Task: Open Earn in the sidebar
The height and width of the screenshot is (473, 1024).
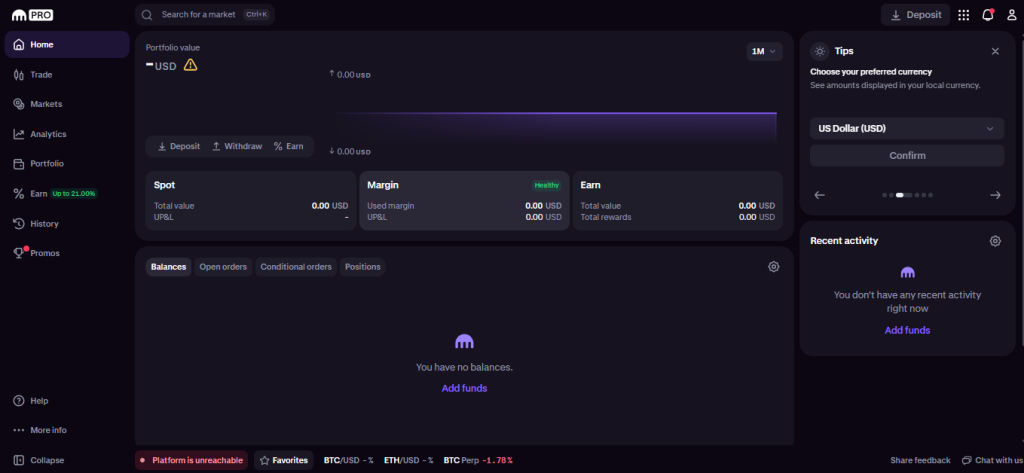Action: [x=67, y=193]
